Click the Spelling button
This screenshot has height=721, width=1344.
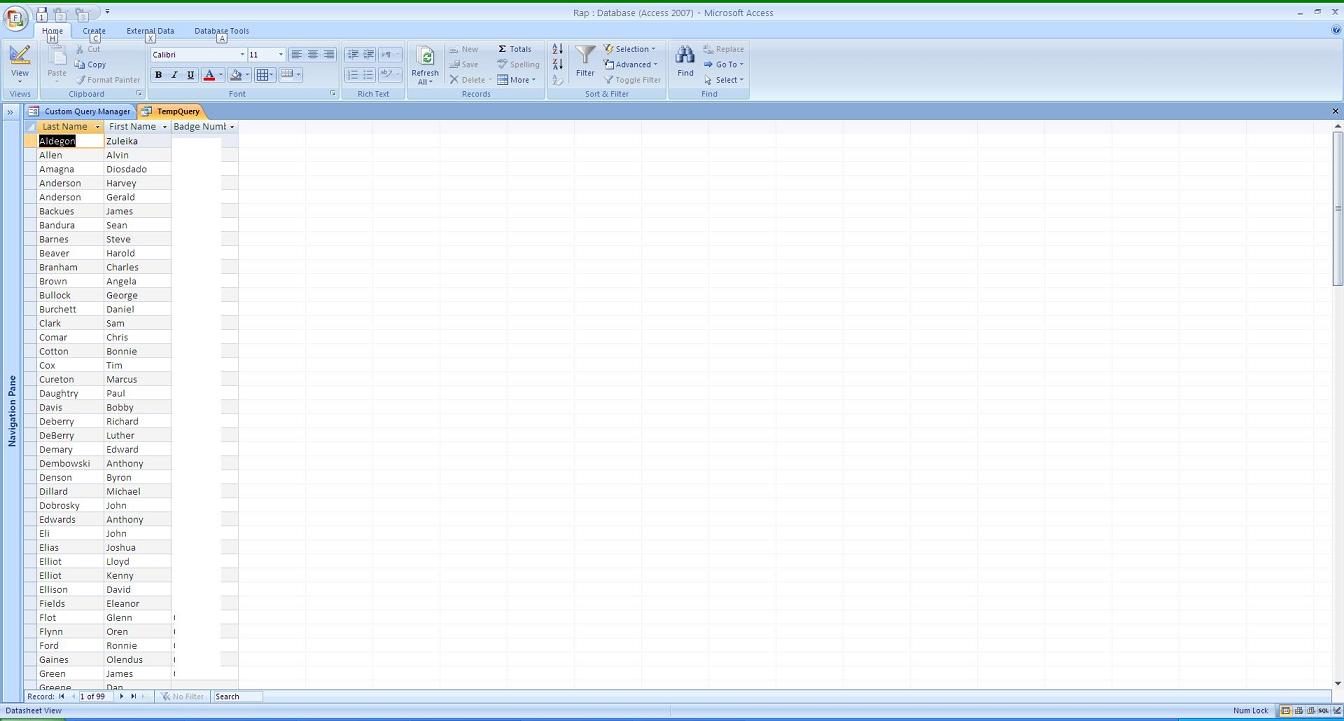(x=518, y=65)
